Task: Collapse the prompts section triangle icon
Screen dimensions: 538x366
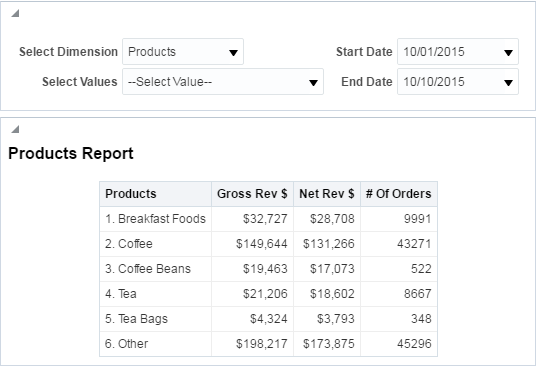Action: click(15, 13)
